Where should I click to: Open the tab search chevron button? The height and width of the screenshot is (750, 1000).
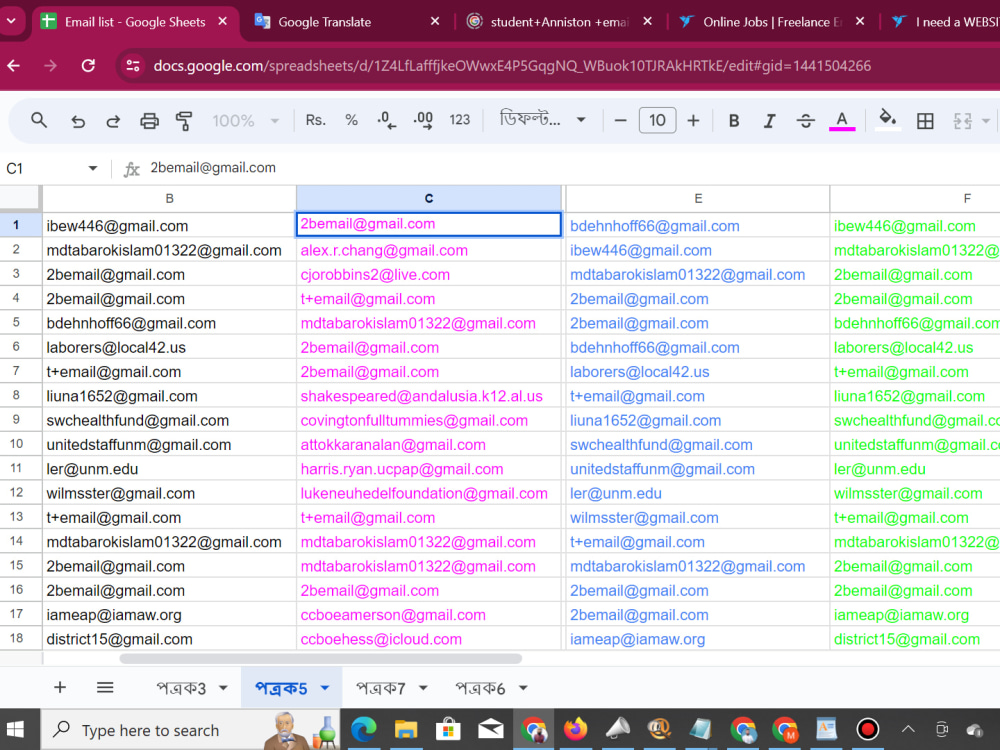click(11, 21)
